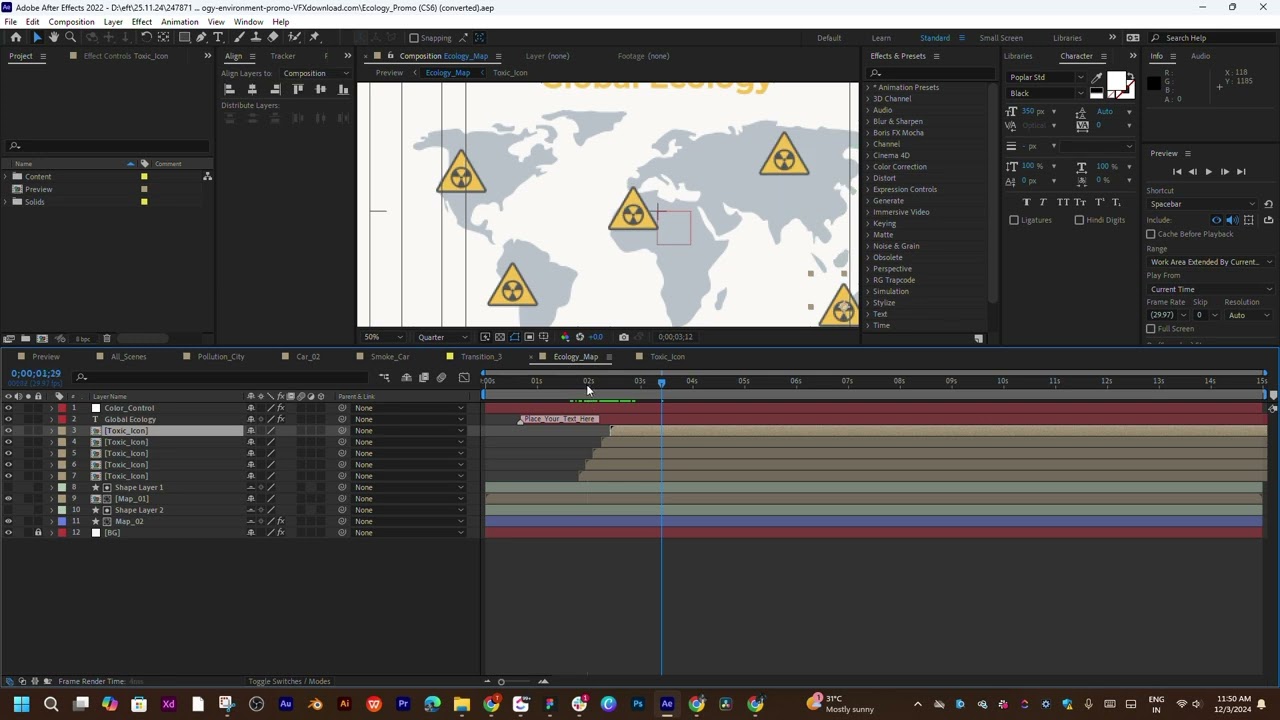
Task: Expand the Shape Layer 1 properties
Action: 51,487
